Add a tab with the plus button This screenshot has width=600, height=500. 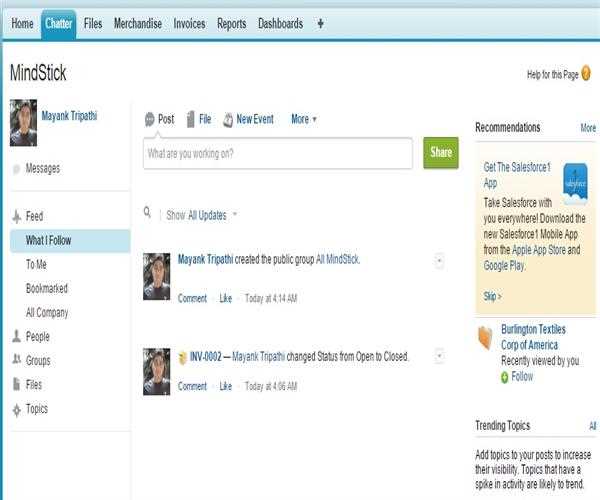pos(320,23)
